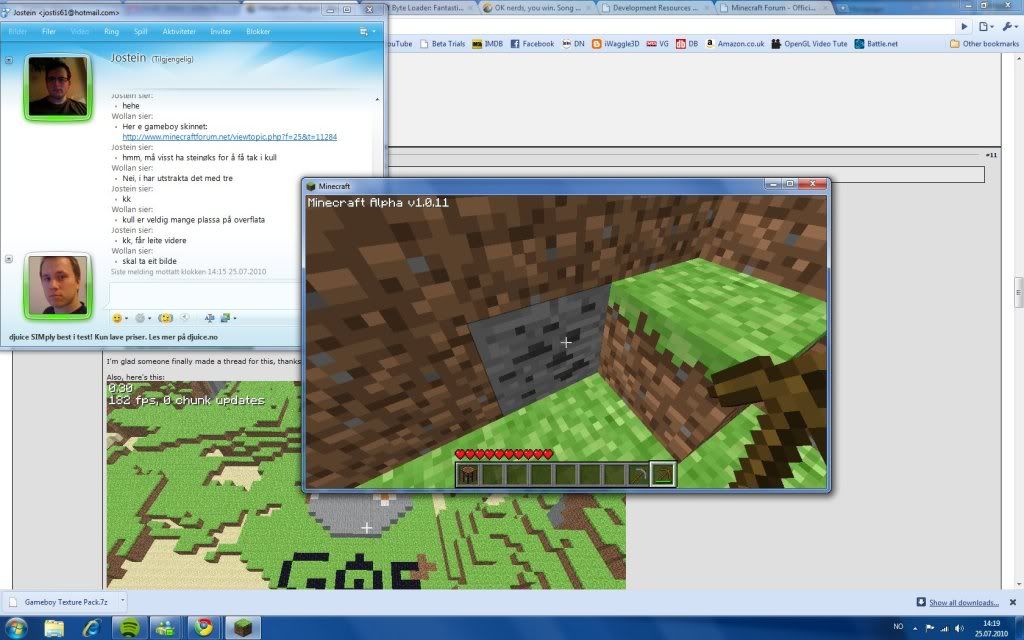Select the crafting table hotbar slot in Minecraft
Screen dimensions: 1024x640
click(x=468, y=475)
